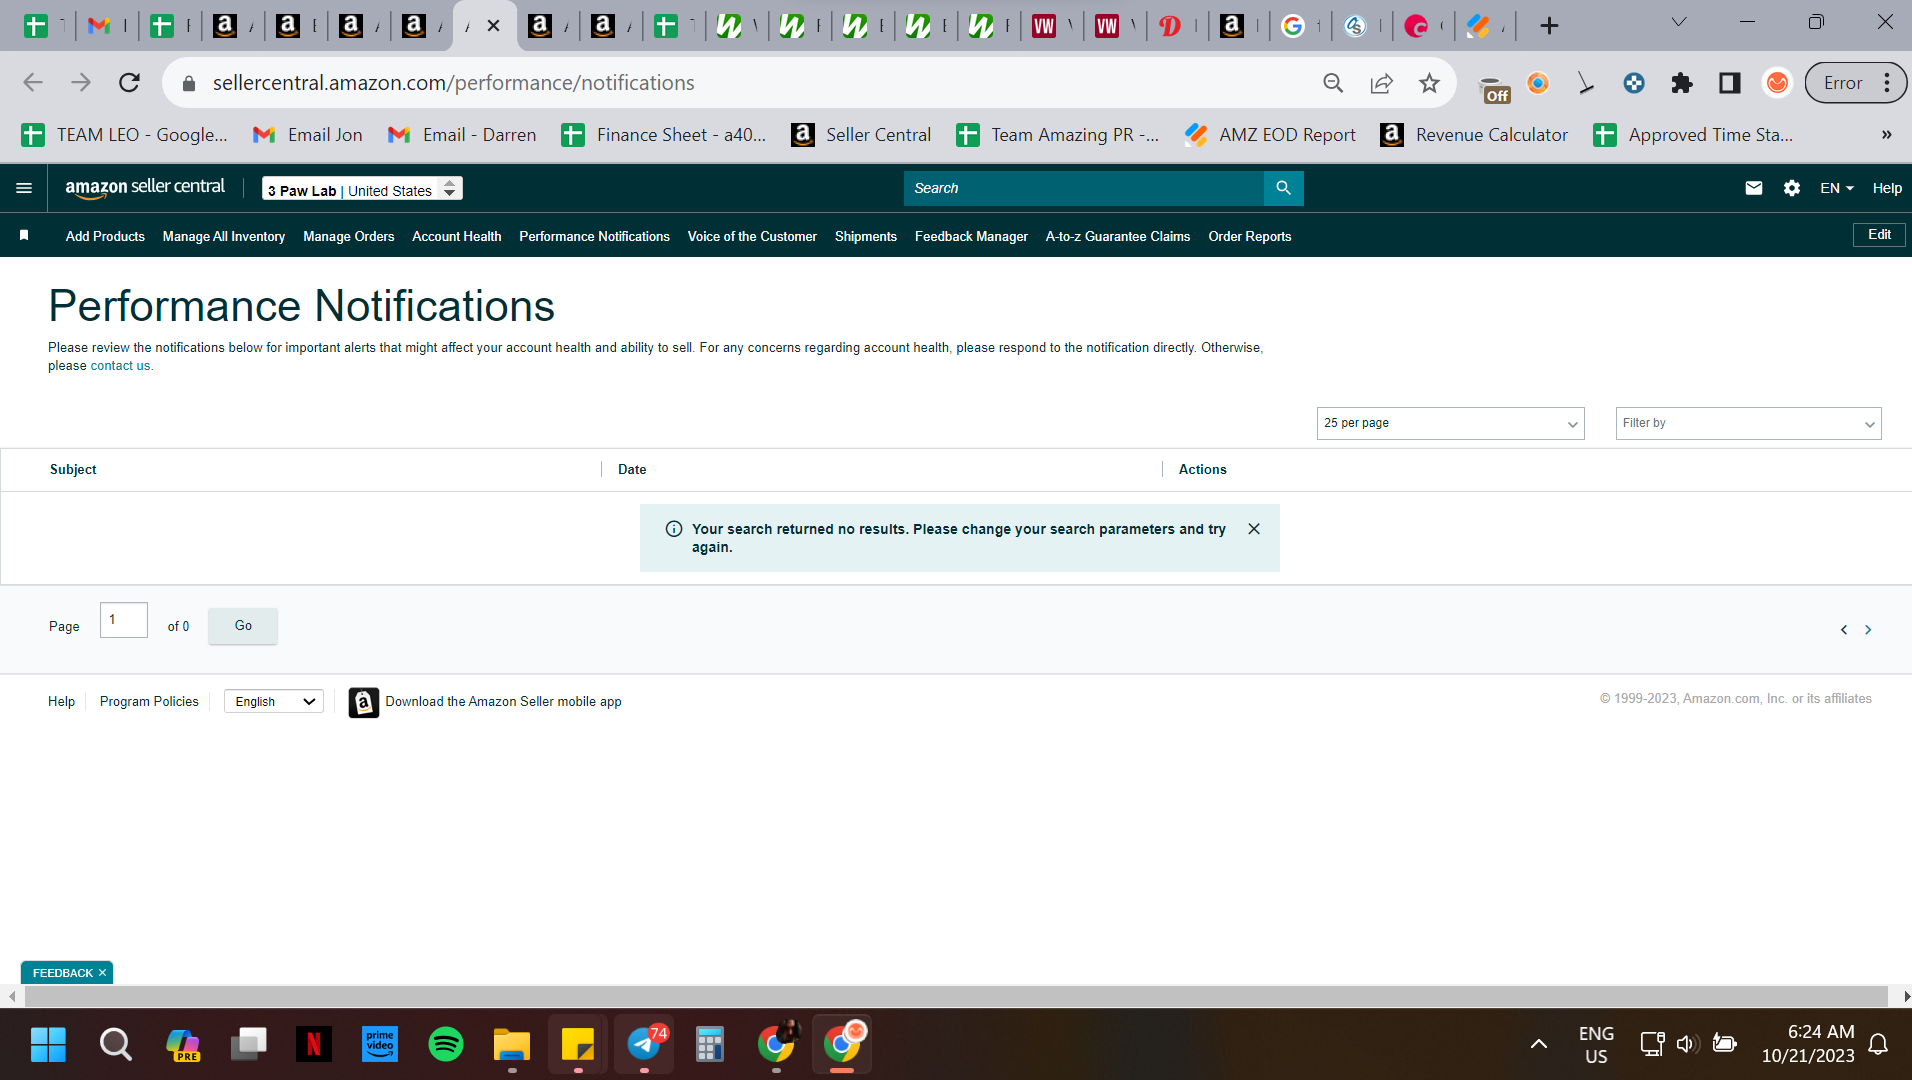Open the Help link in the header
Image resolution: width=1912 pixels, height=1080 pixels.
click(1887, 188)
